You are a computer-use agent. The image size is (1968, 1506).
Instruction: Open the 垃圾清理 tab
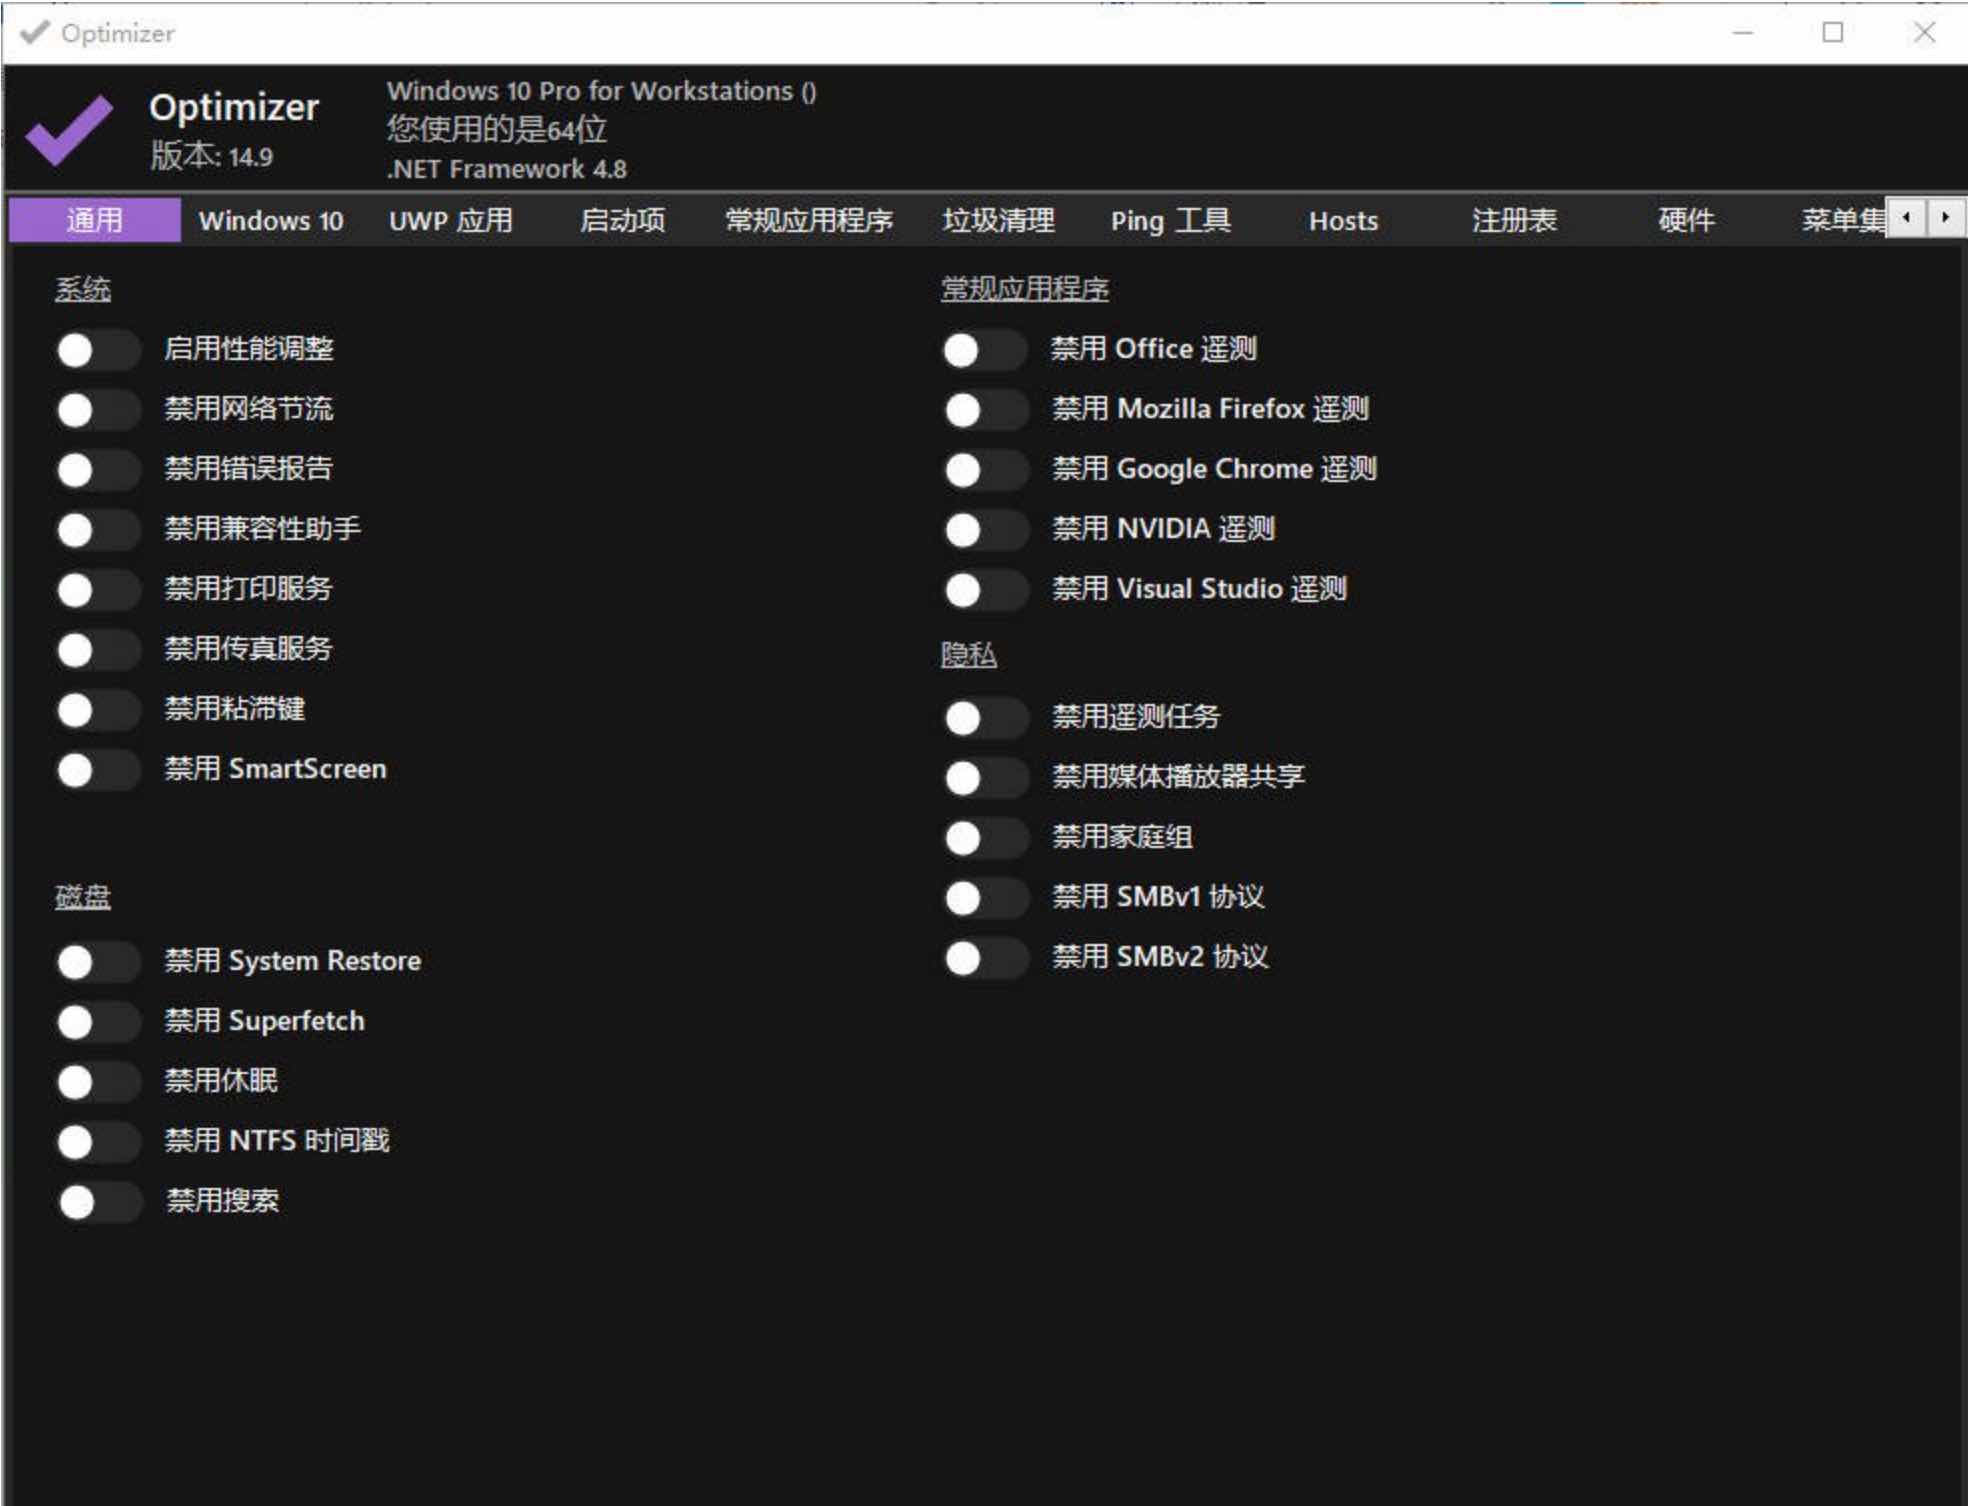click(x=998, y=220)
